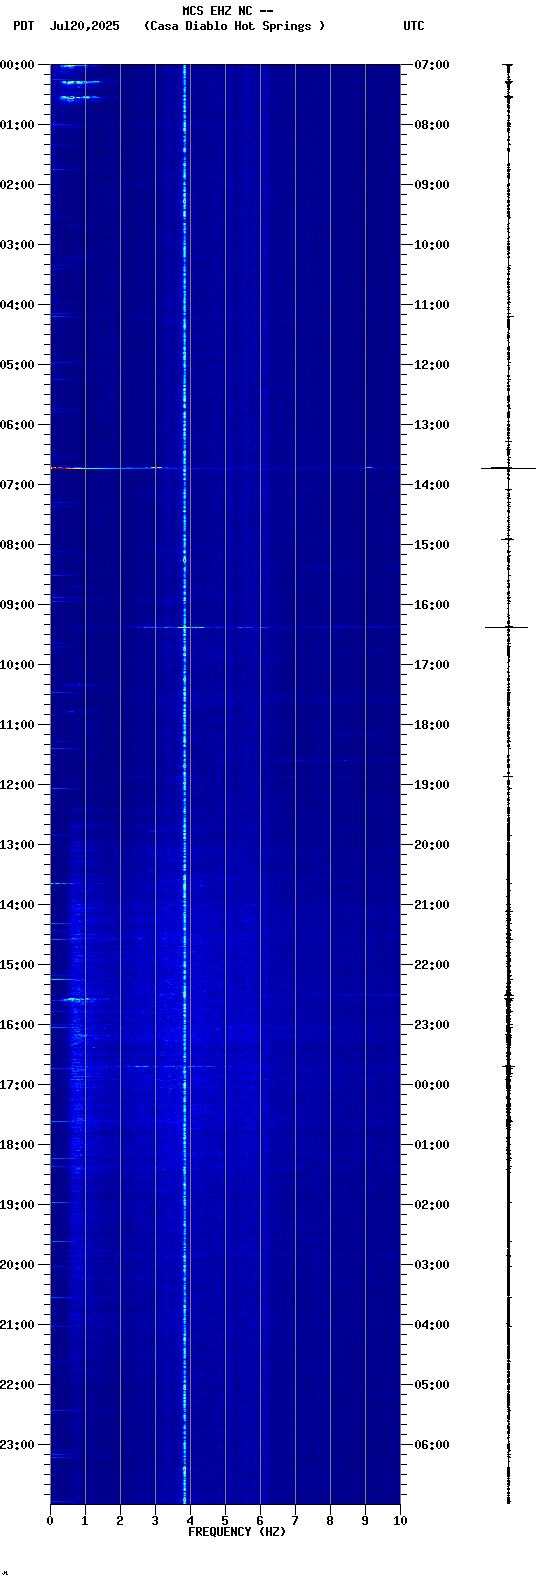Click the date 'Jul20,2025'
The height and width of the screenshot is (1584, 552).
[84, 26]
